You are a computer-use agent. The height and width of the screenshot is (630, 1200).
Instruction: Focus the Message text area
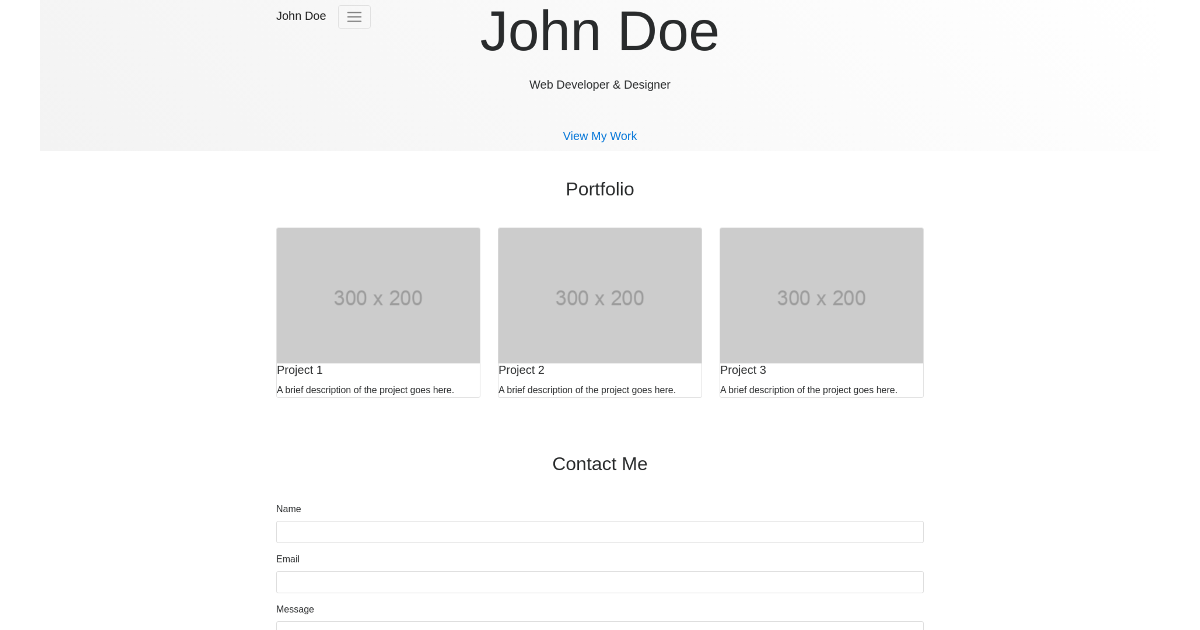(599, 626)
